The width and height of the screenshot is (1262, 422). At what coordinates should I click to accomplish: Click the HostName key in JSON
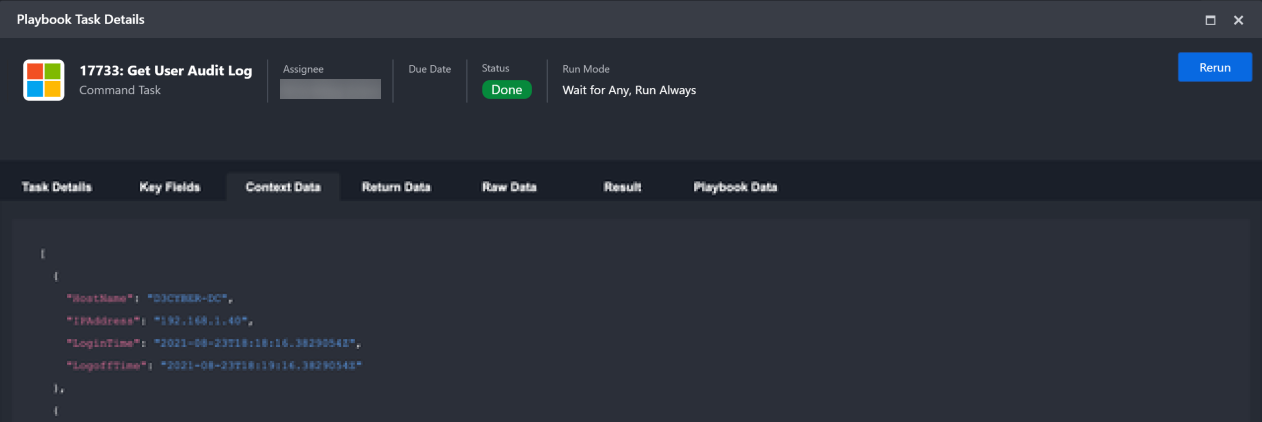click(x=99, y=298)
